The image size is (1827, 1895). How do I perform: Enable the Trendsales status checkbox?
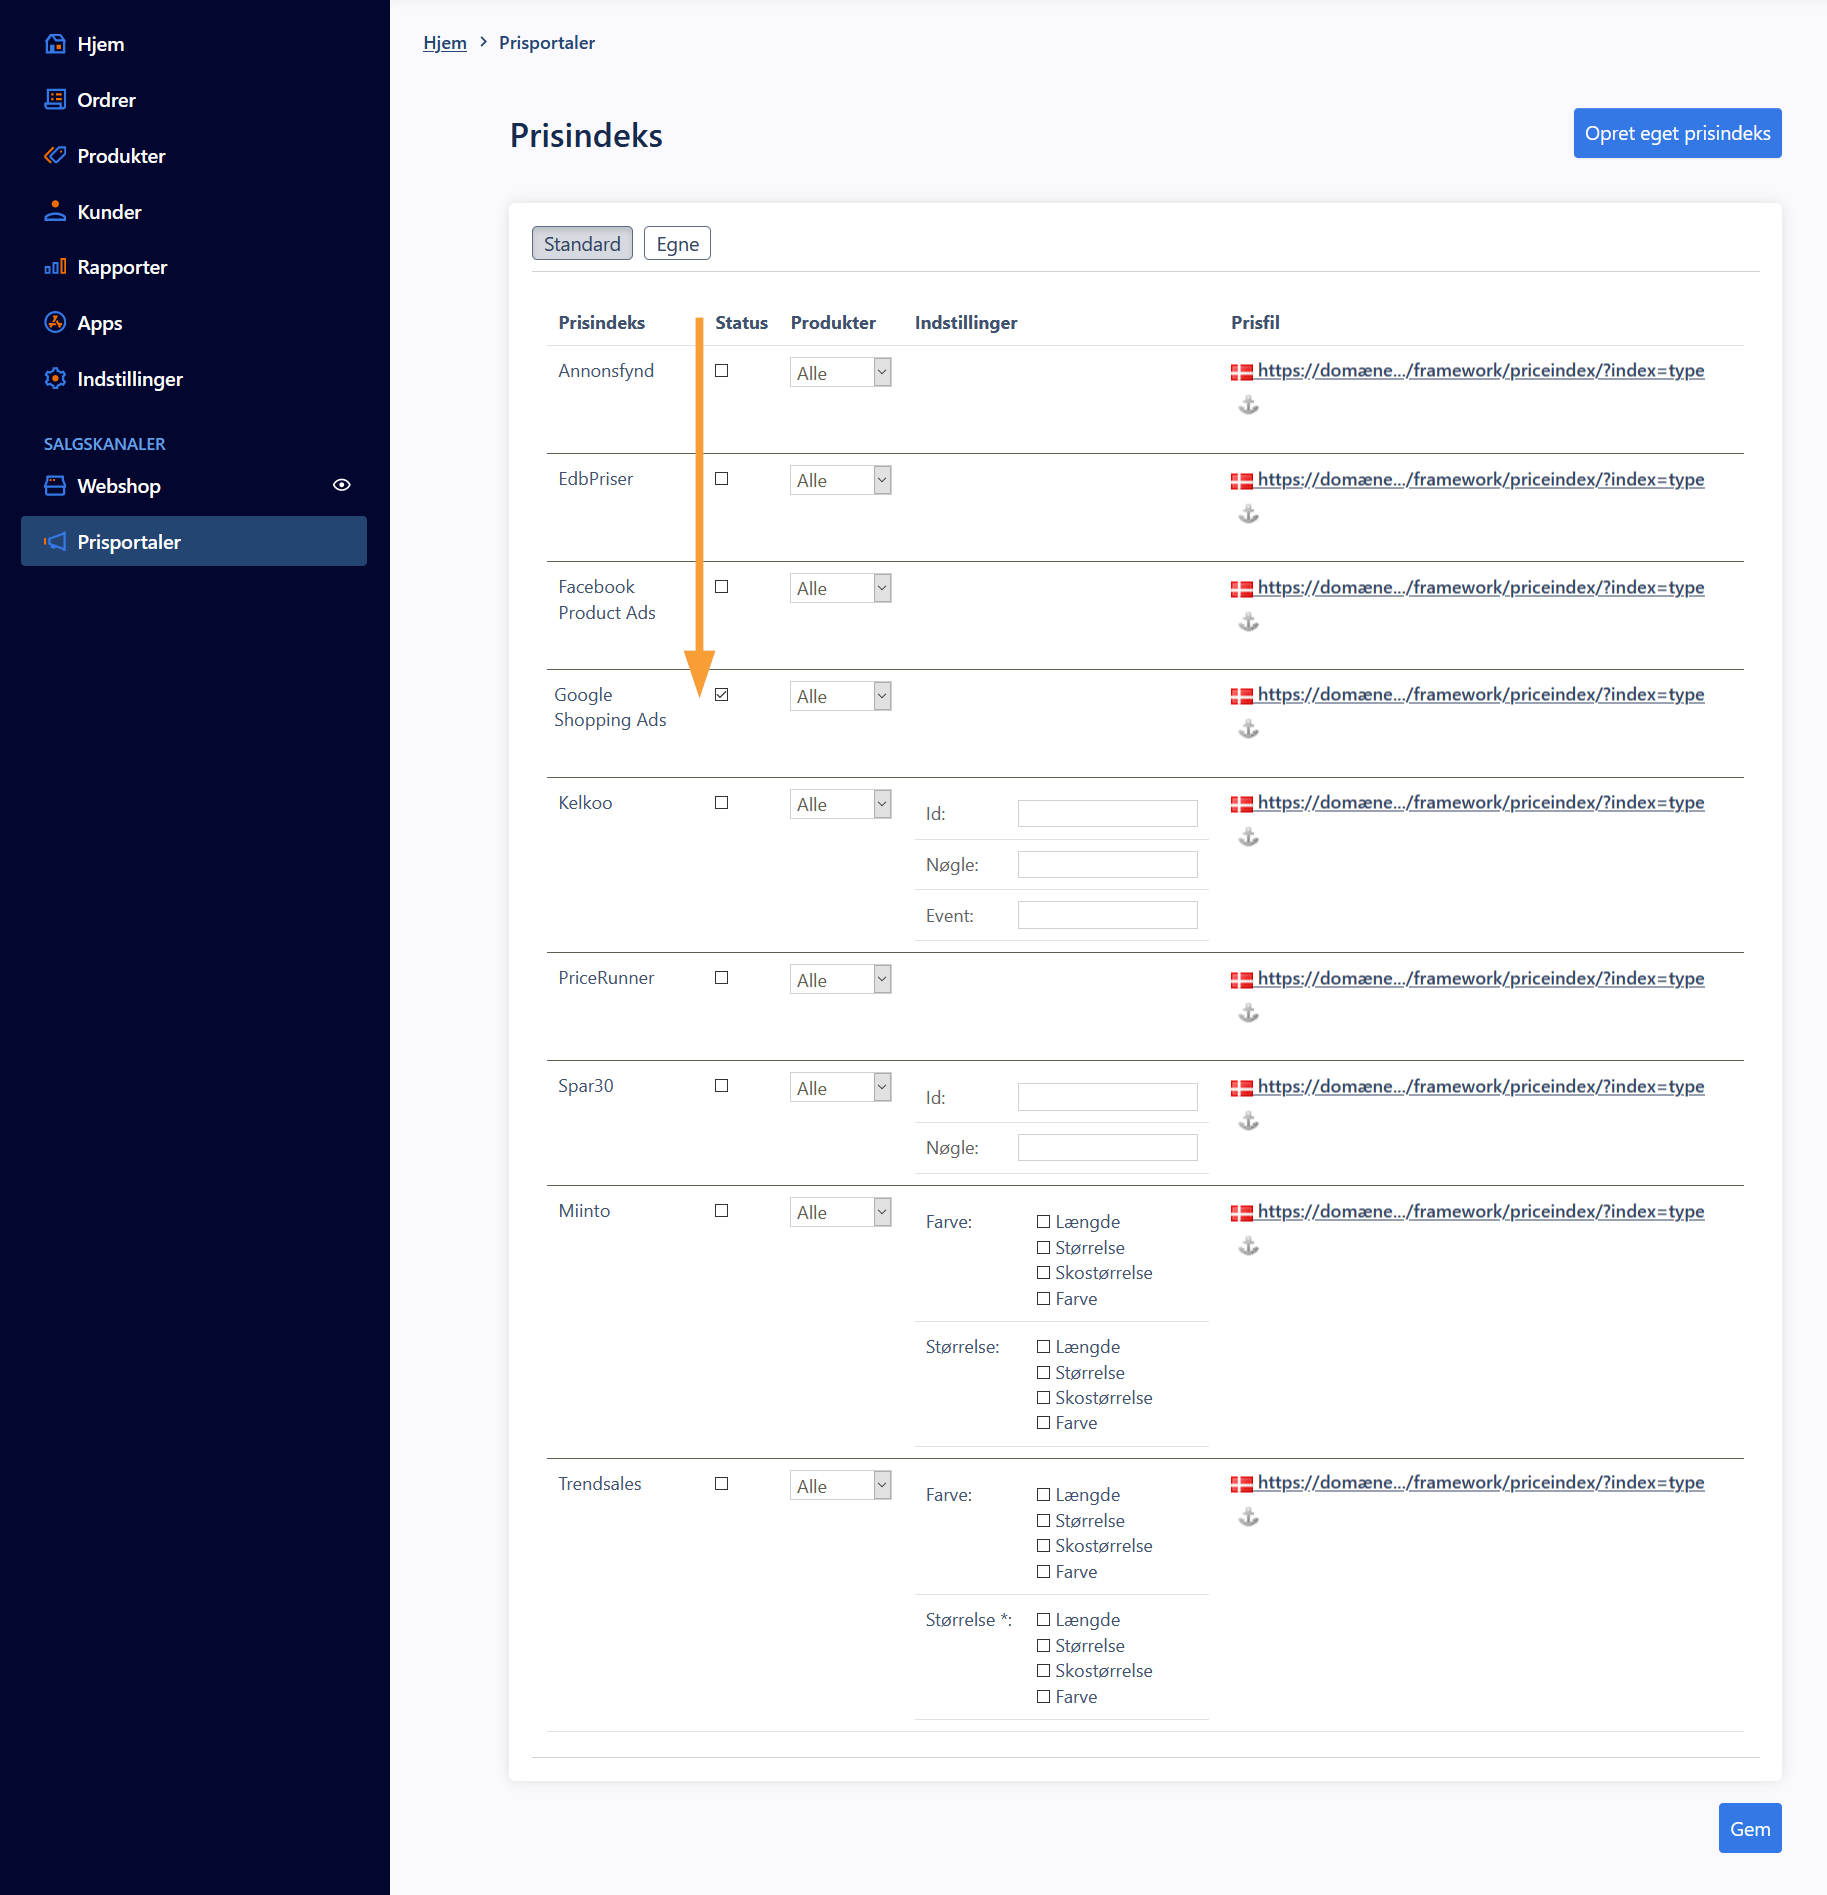[722, 1484]
